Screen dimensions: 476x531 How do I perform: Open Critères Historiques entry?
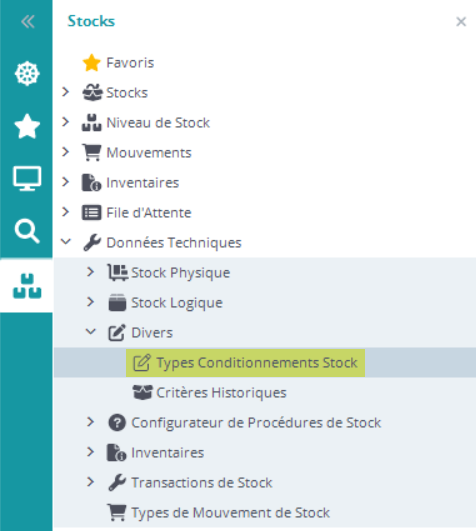tap(221, 393)
